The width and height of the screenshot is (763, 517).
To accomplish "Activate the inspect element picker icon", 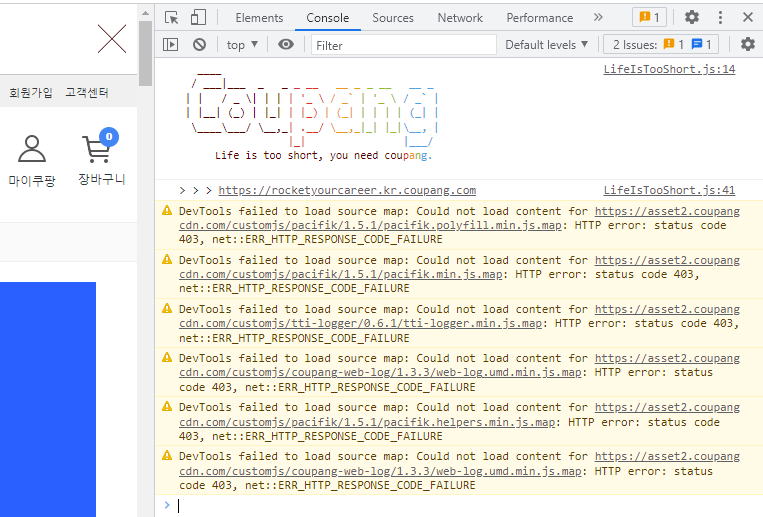I will click(x=171, y=18).
